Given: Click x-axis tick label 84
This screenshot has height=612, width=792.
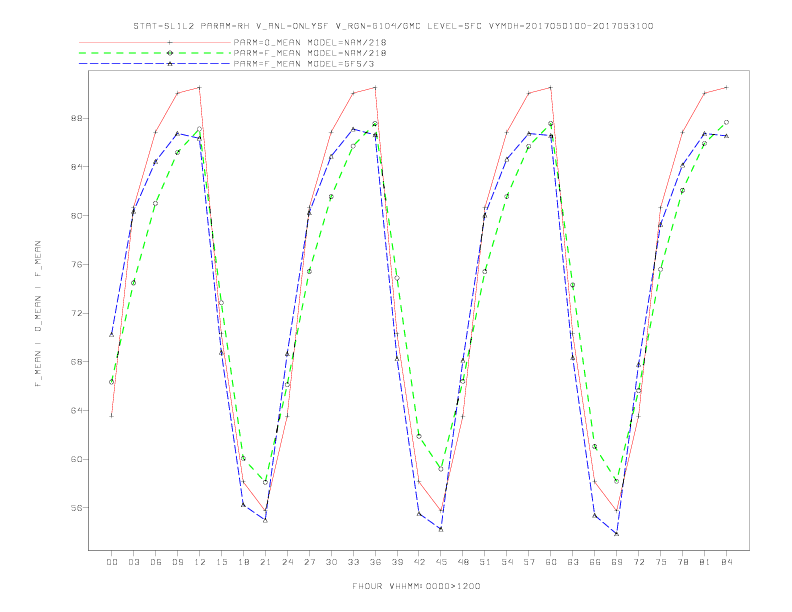Looking at the screenshot, I should click(x=727, y=562).
